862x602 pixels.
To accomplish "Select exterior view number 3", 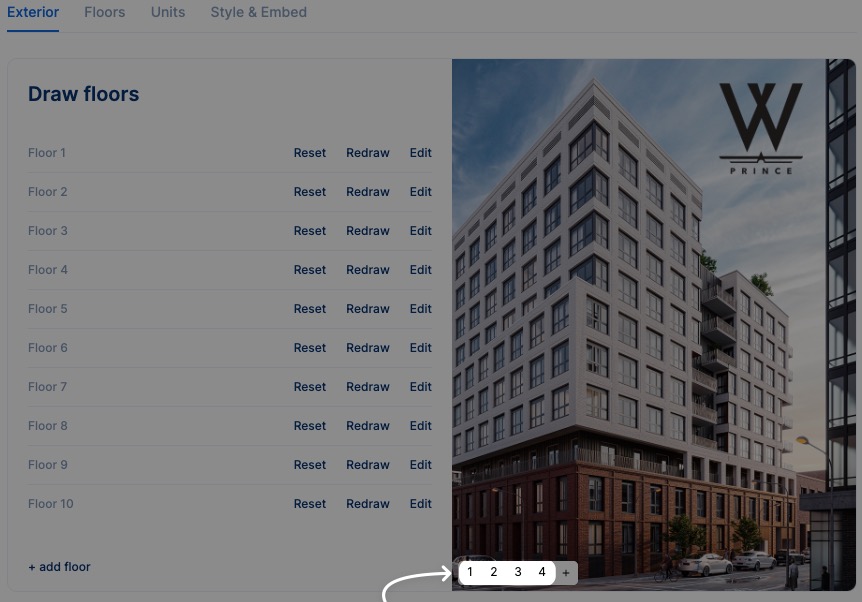I will 518,572.
